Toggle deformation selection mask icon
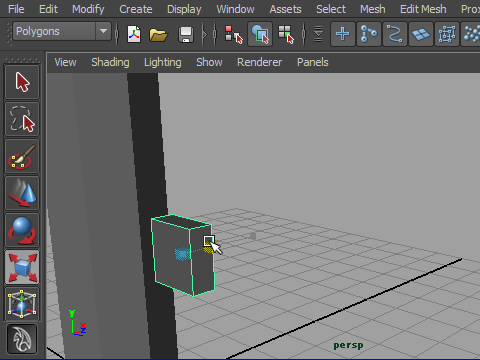 447,34
